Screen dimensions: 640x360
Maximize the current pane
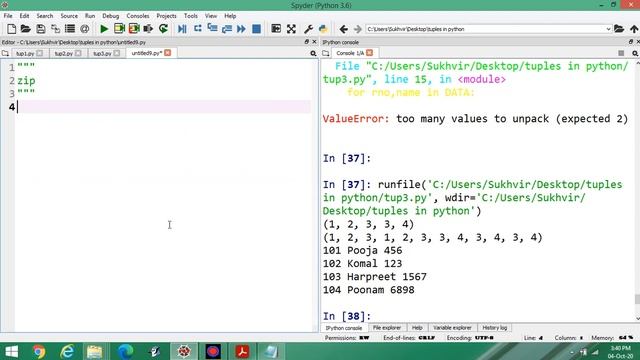(276, 29)
